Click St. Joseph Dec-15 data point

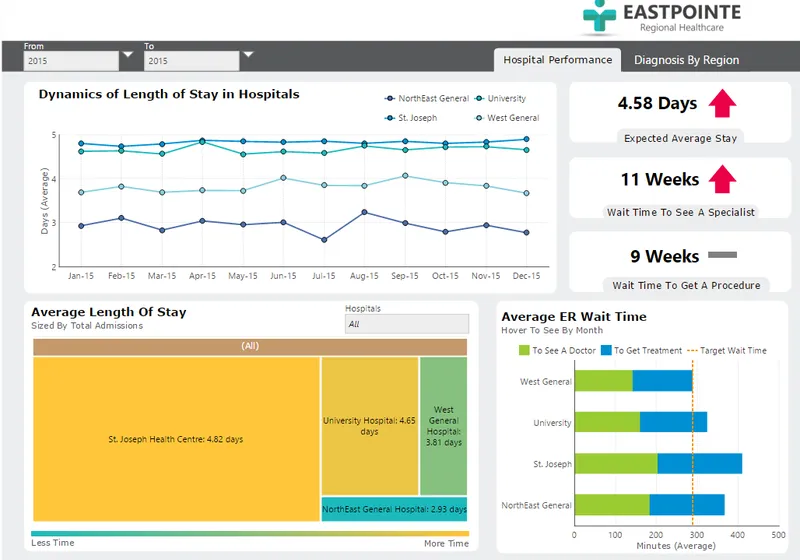(527, 139)
